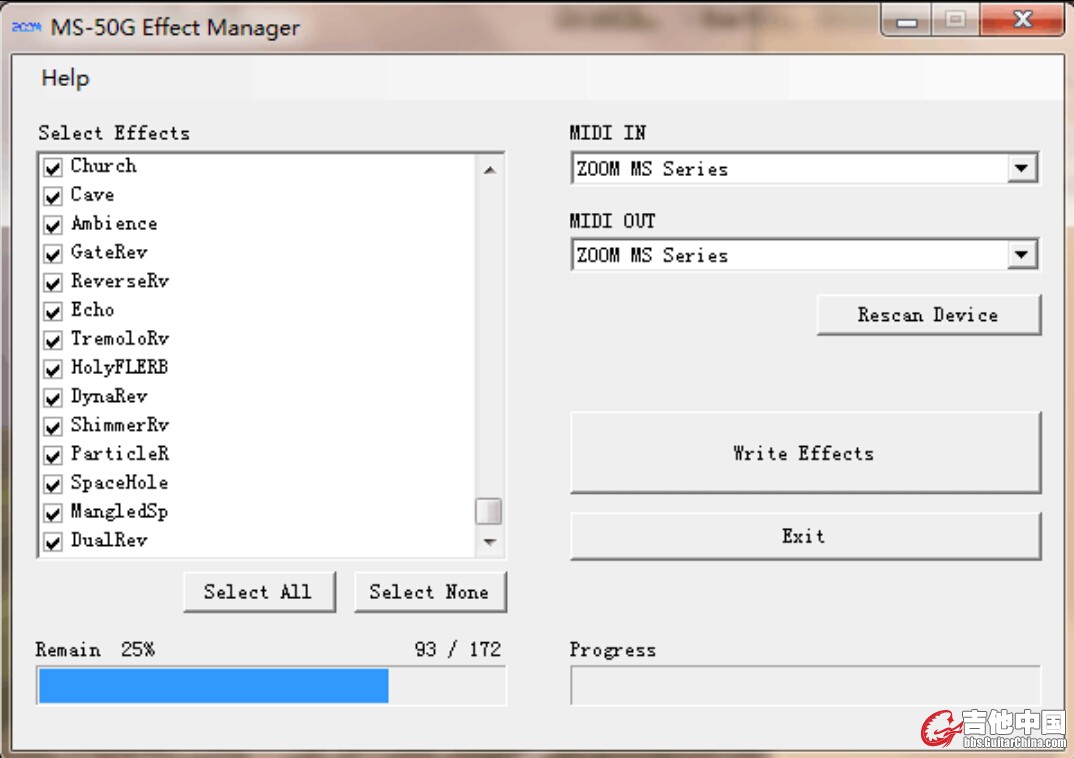Click the blue Remain memory bar

214,685
